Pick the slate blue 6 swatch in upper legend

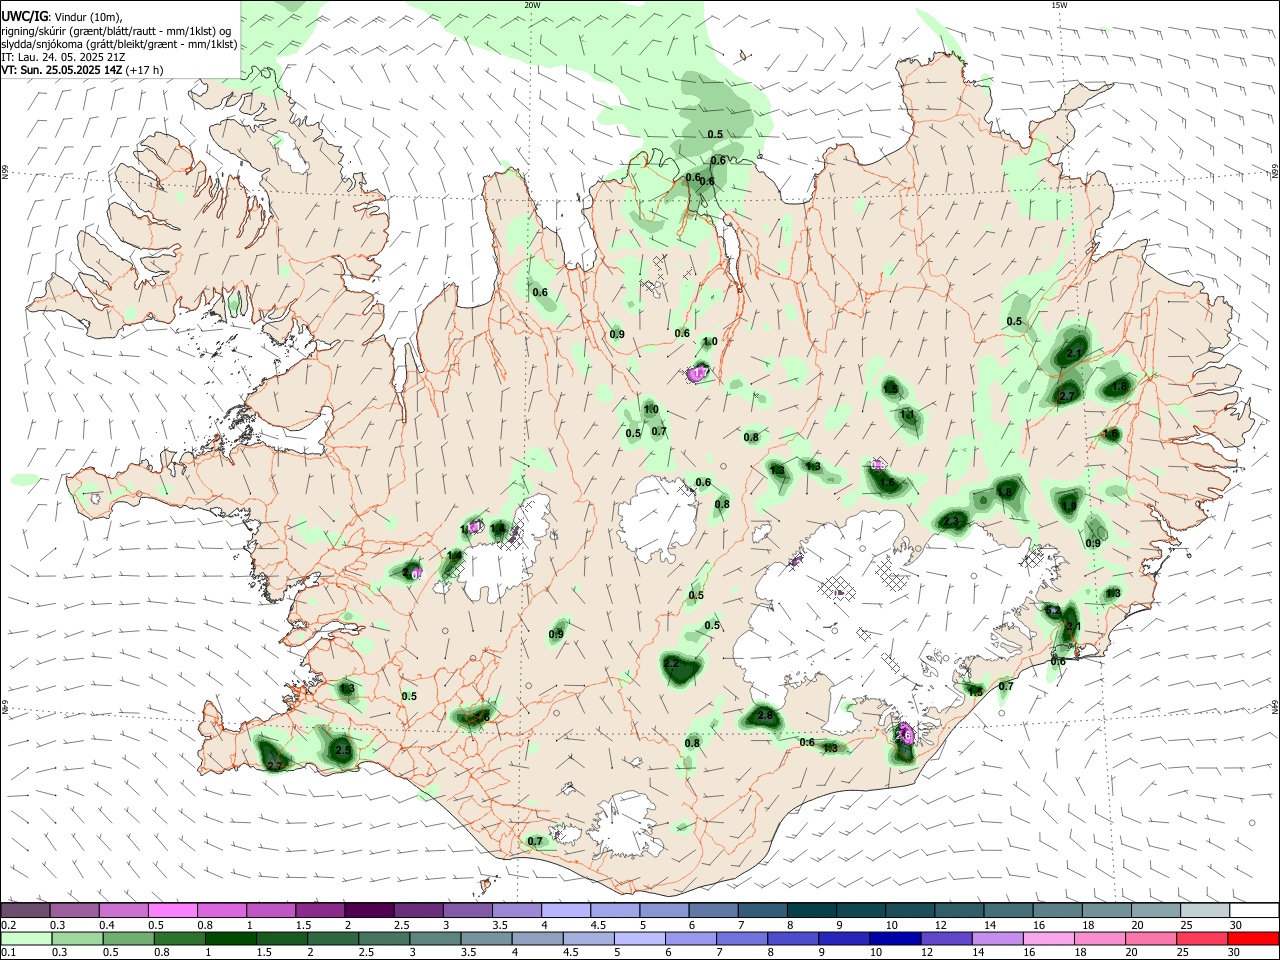pos(711,911)
